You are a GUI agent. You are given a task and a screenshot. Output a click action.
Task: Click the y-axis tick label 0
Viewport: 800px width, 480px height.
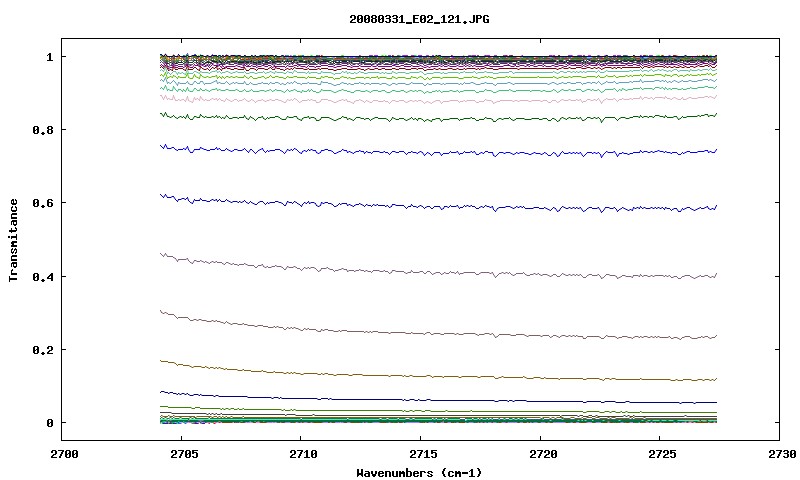point(49,423)
